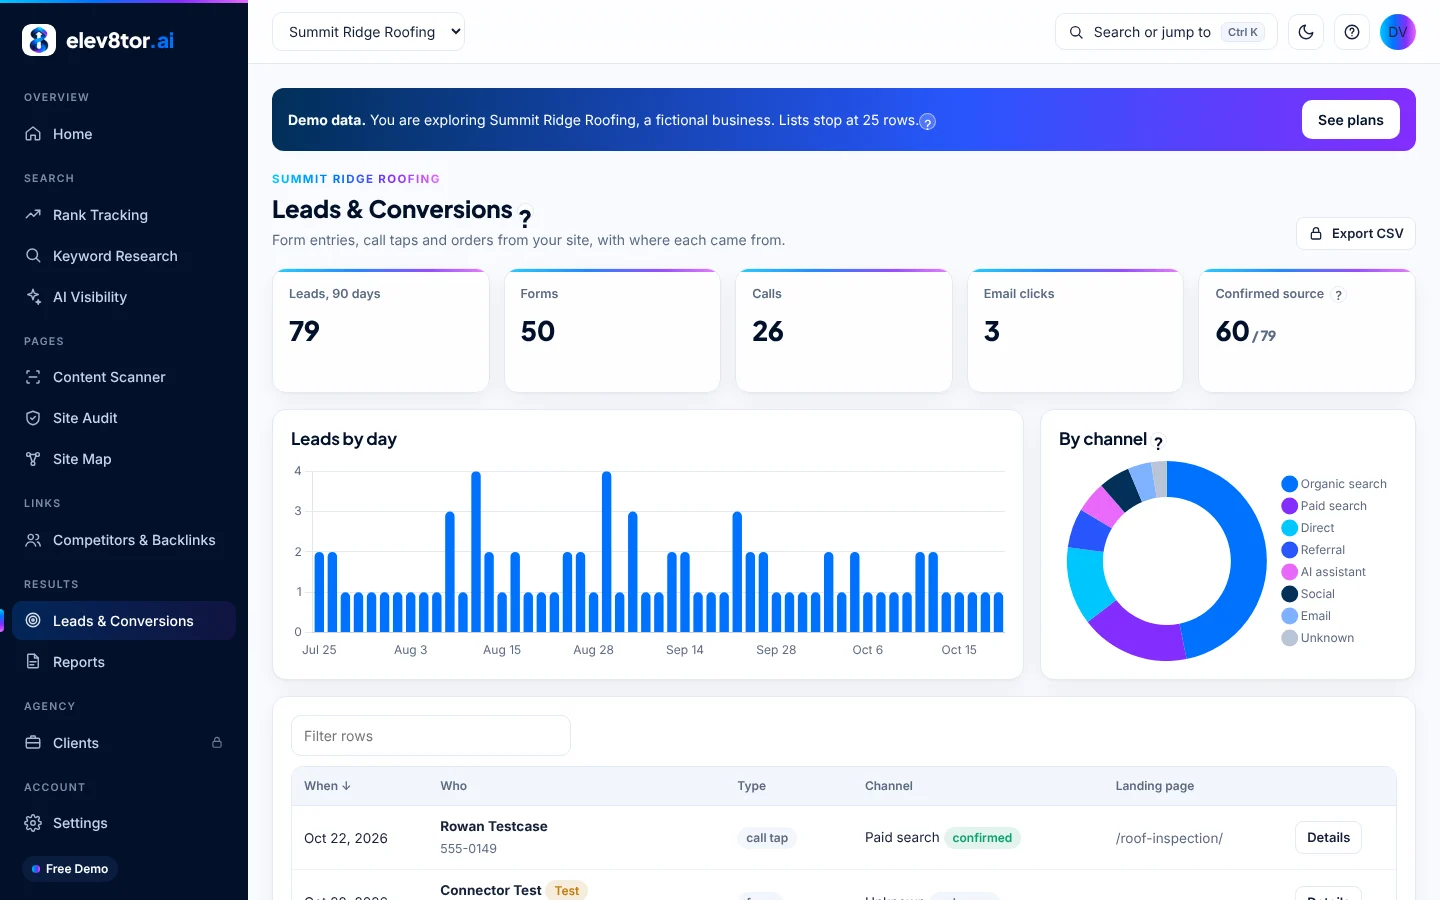Click the Oct 22, 2026 date cell

click(x=346, y=838)
